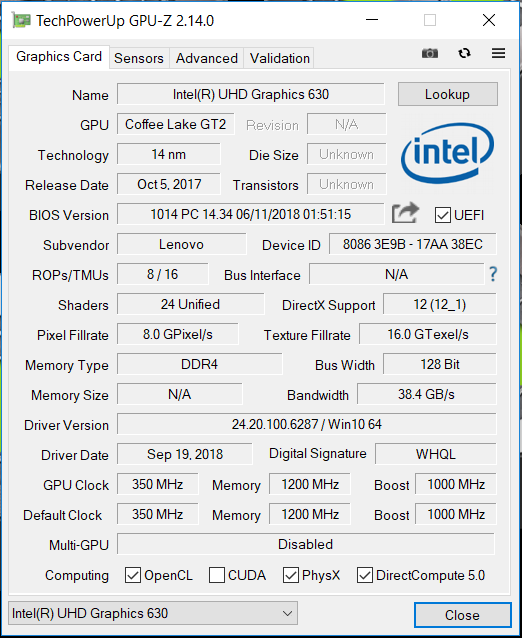Click the GPU-Z app icon in title bar
Screen dimensions: 522x638
click(x=21, y=20)
